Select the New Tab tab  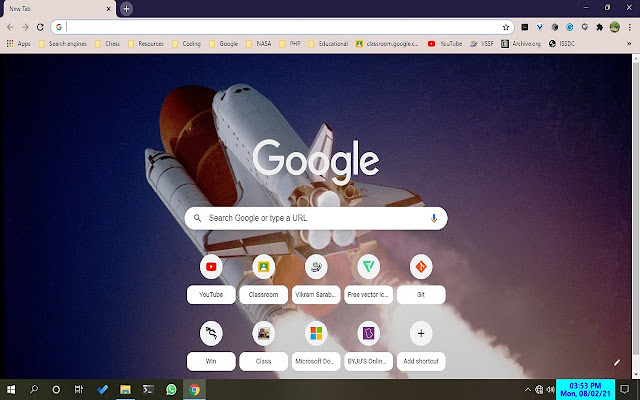pyautogui.click(x=59, y=9)
